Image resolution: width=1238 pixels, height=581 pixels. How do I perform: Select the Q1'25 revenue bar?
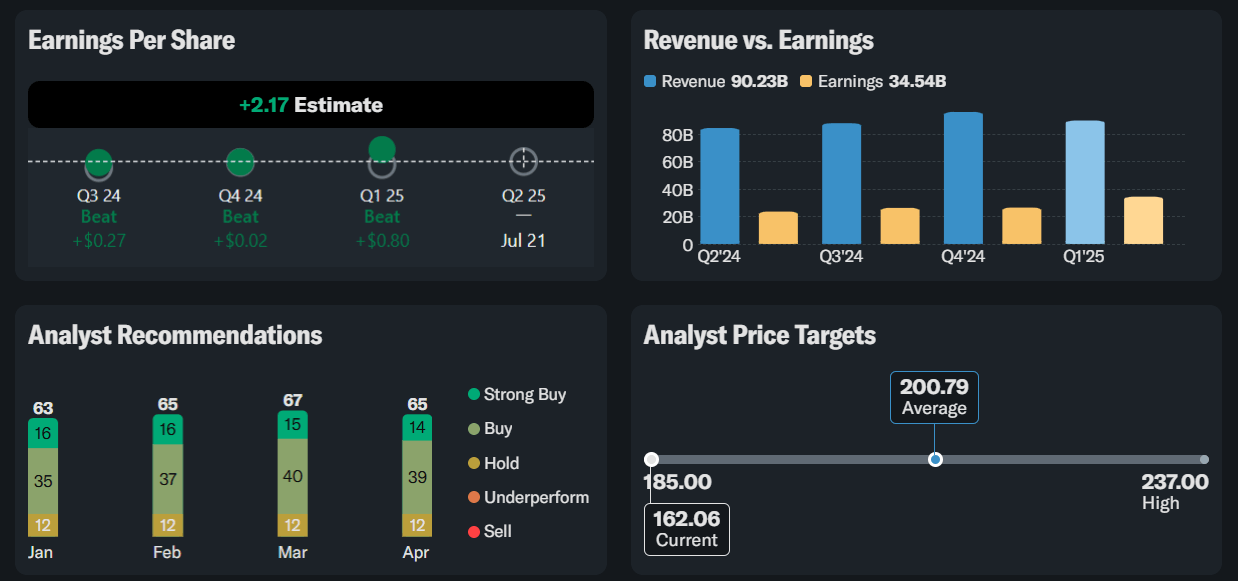click(x=1085, y=183)
